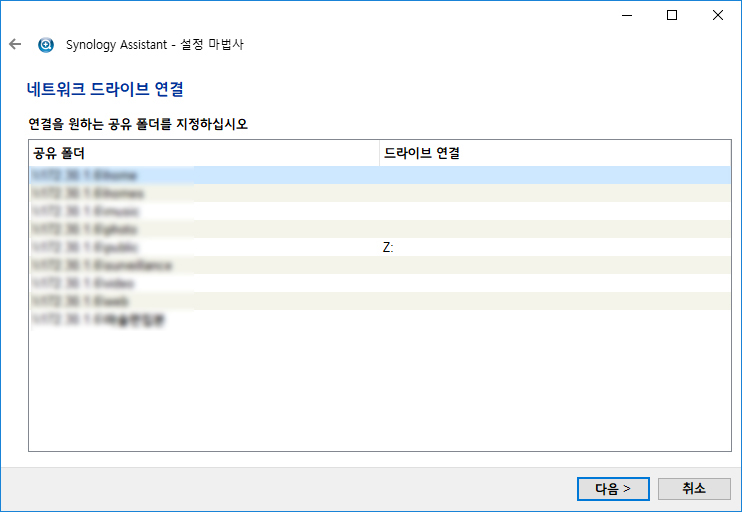Sort by the 공유 폴더 column header
The height and width of the screenshot is (512, 742).
tap(204, 153)
